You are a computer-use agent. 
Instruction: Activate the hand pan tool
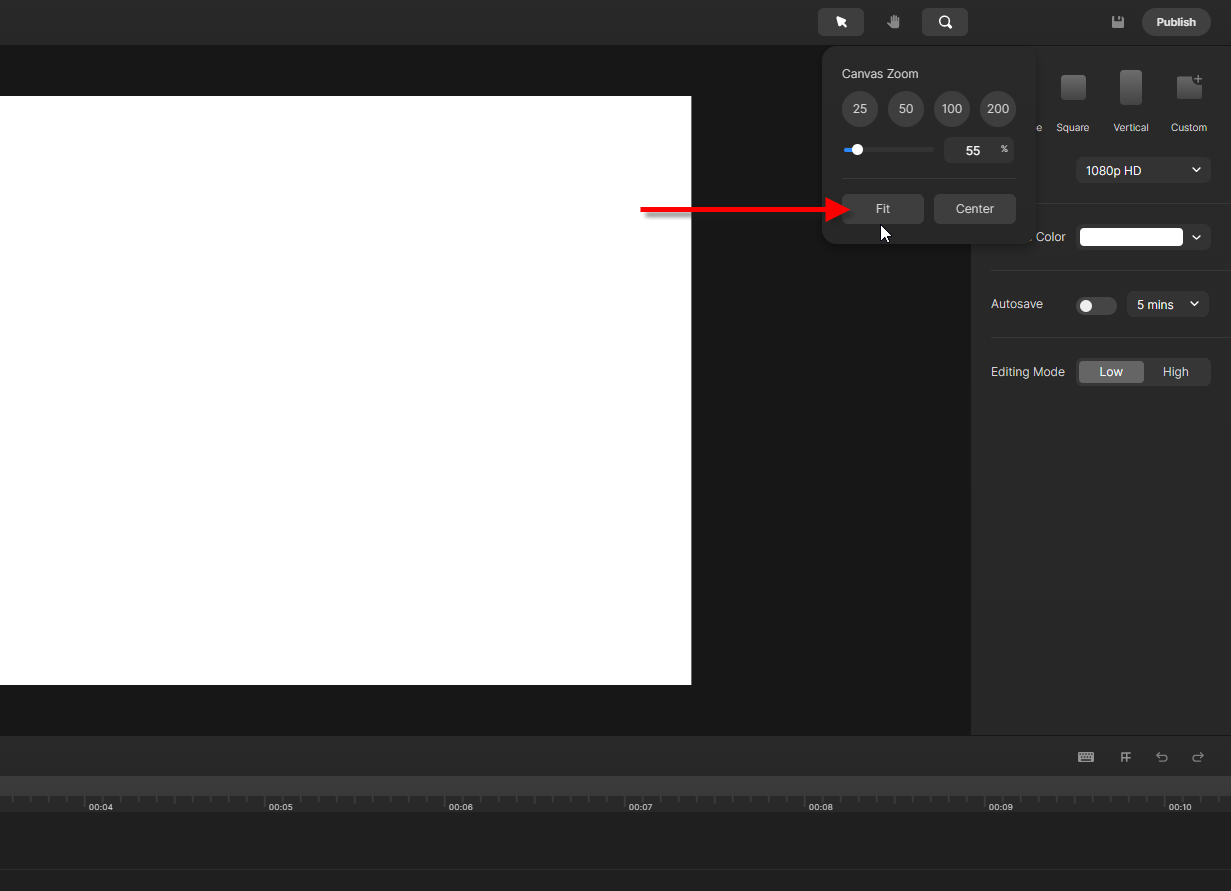pyautogui.click(x=893, y=22)
